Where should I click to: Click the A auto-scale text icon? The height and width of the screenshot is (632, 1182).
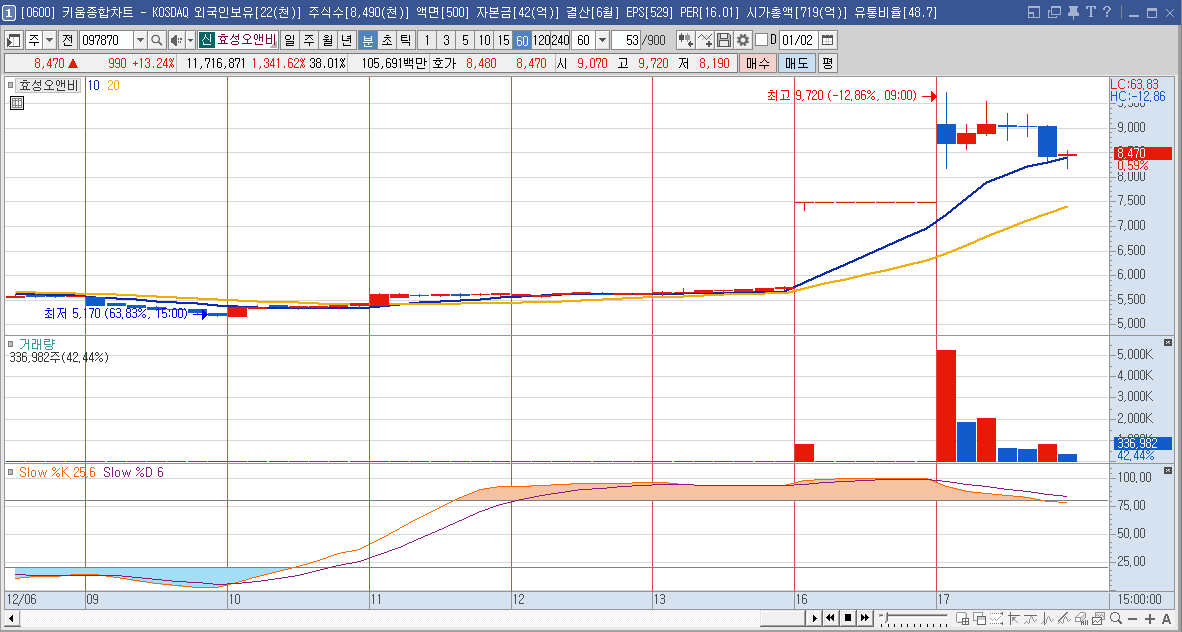tap(1167, 618)
